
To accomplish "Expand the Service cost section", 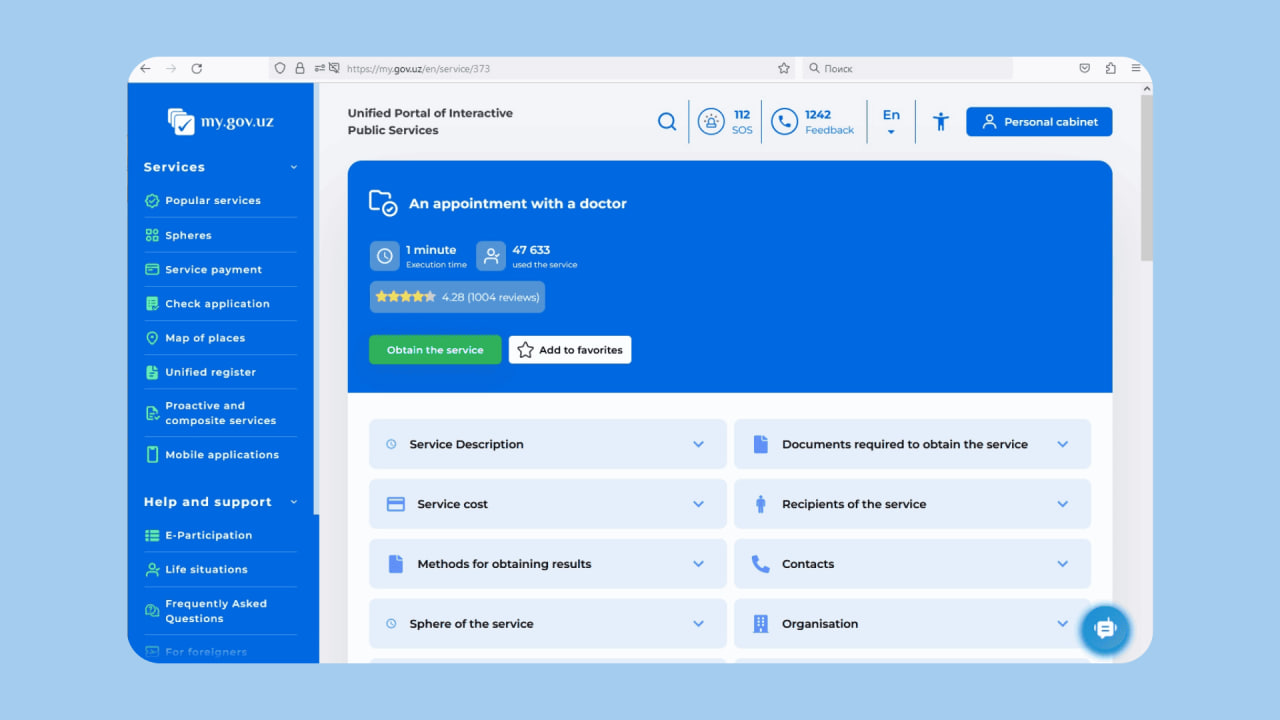I will click(x=547, y=504).
